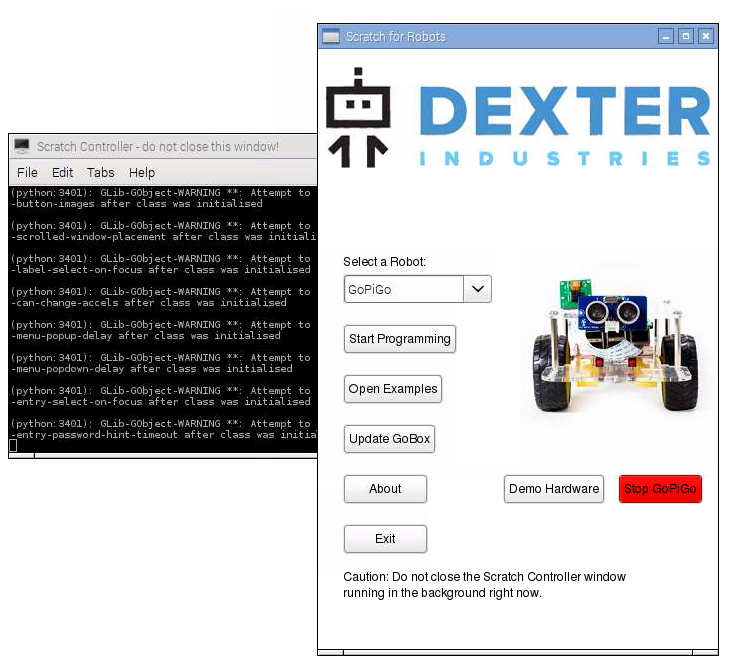Click the terminal line beginning '-entry-password-hint-timeout'
Image resolution: width=732 pixels, height=666 pixels.
[x=164, y=435]
